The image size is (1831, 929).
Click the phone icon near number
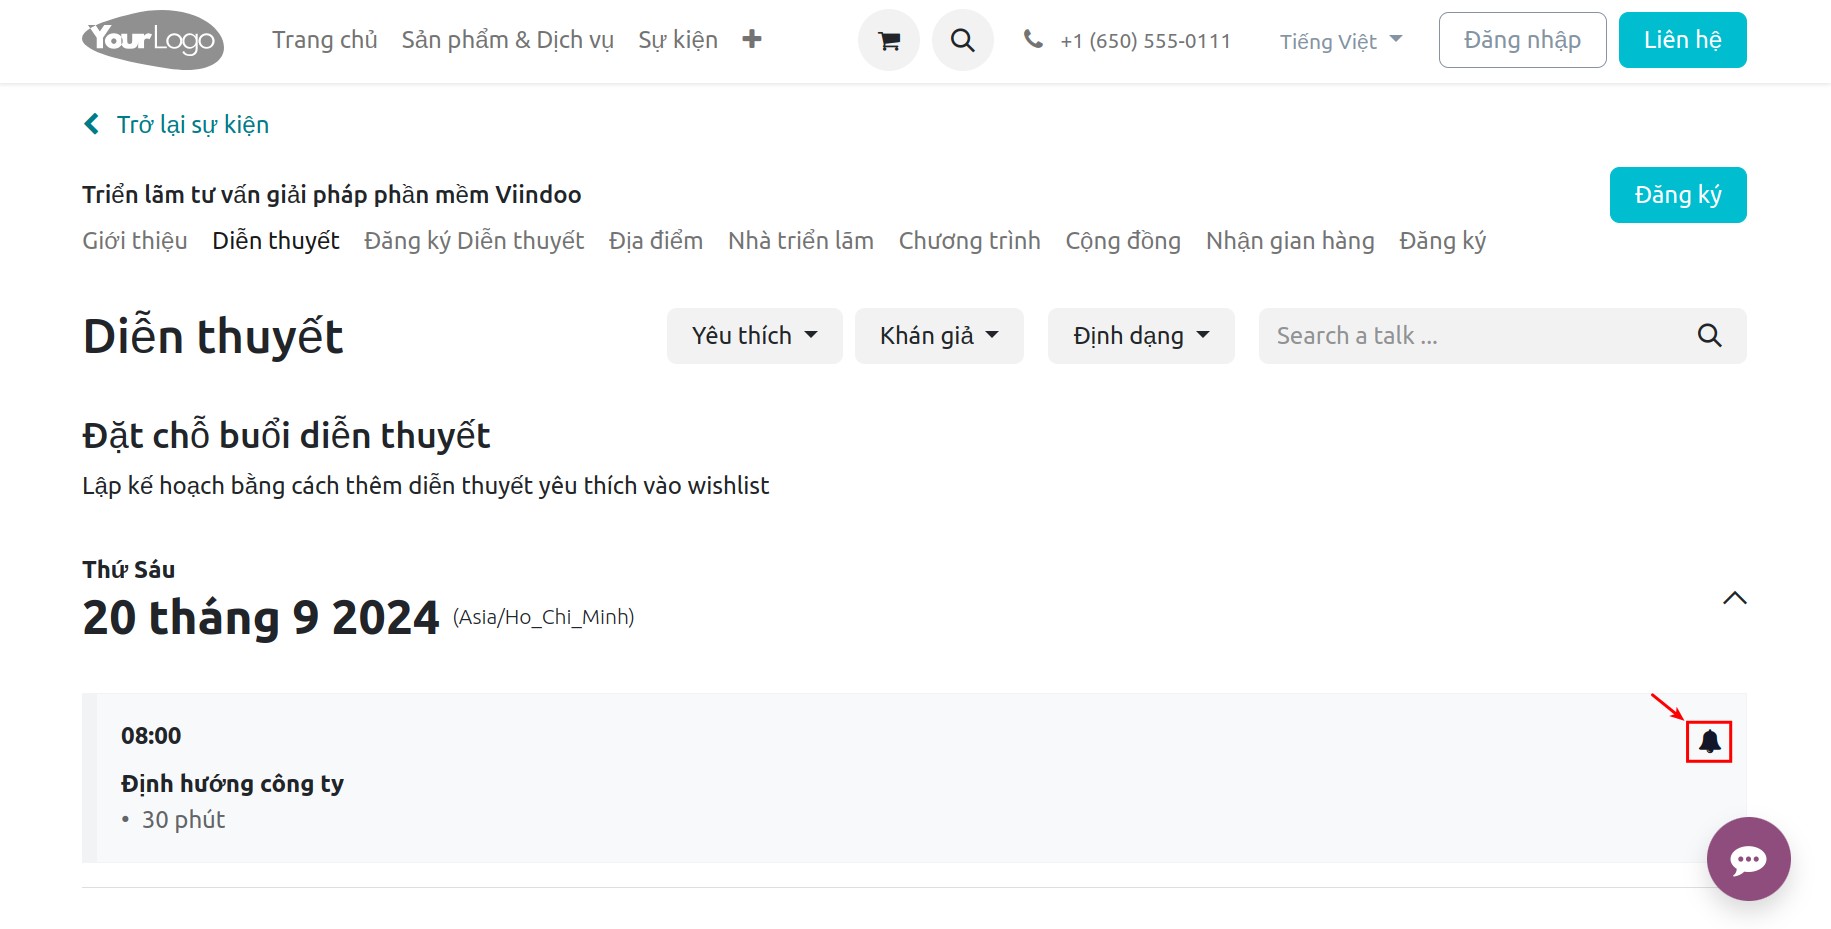[1033, 39]
